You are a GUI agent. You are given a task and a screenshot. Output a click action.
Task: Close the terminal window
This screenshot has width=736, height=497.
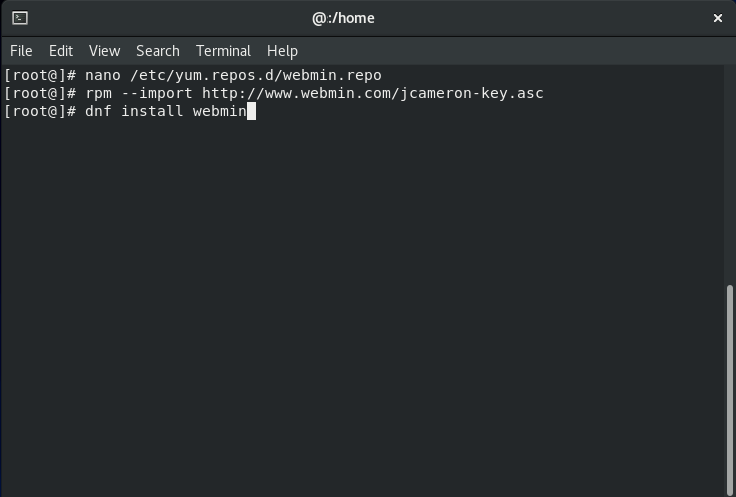pyautogui.click(x=718, y=18)
